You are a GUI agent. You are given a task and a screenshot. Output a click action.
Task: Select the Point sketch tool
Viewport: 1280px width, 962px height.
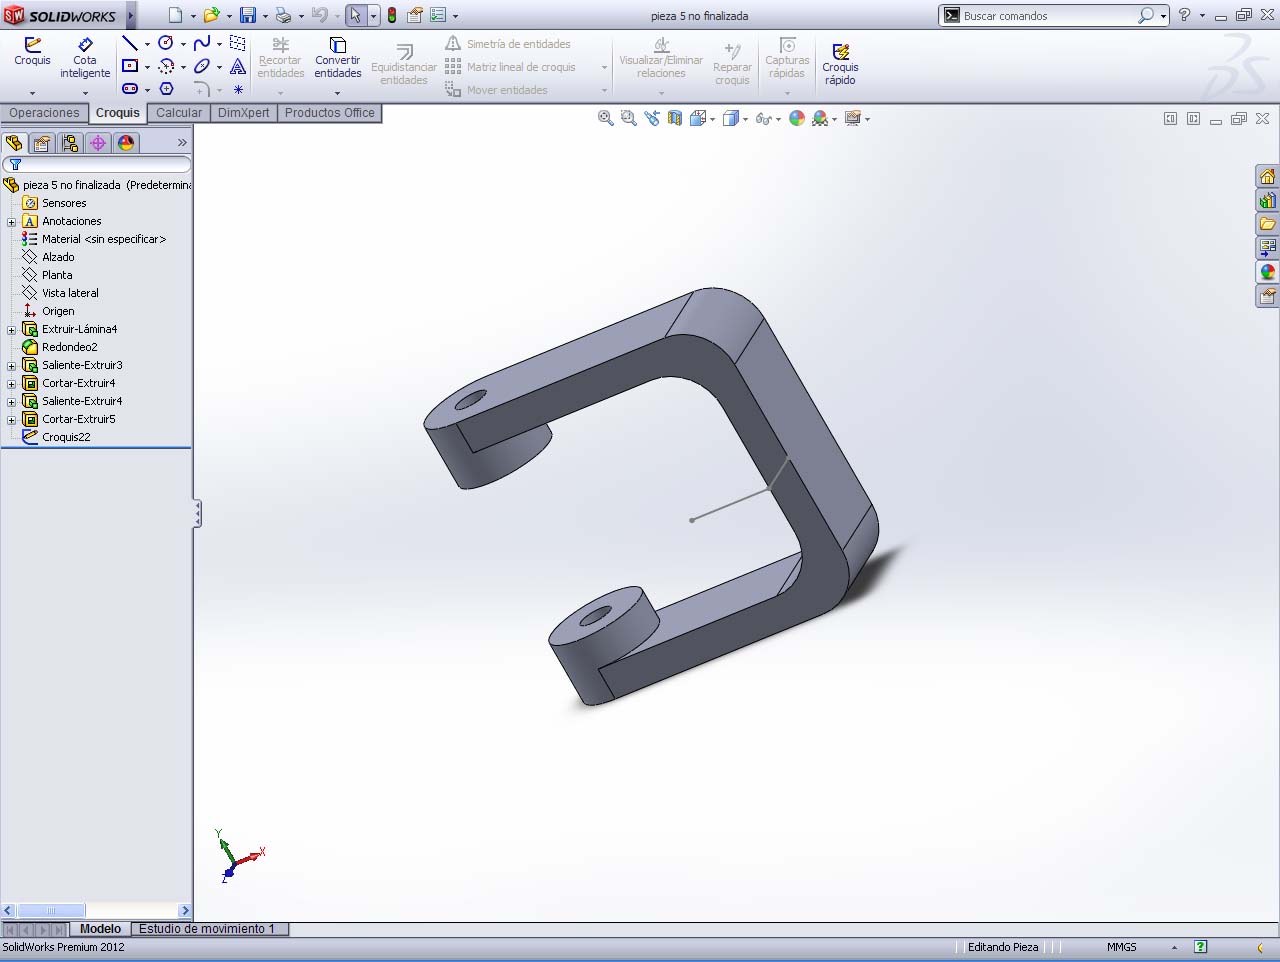pos(238,89)
